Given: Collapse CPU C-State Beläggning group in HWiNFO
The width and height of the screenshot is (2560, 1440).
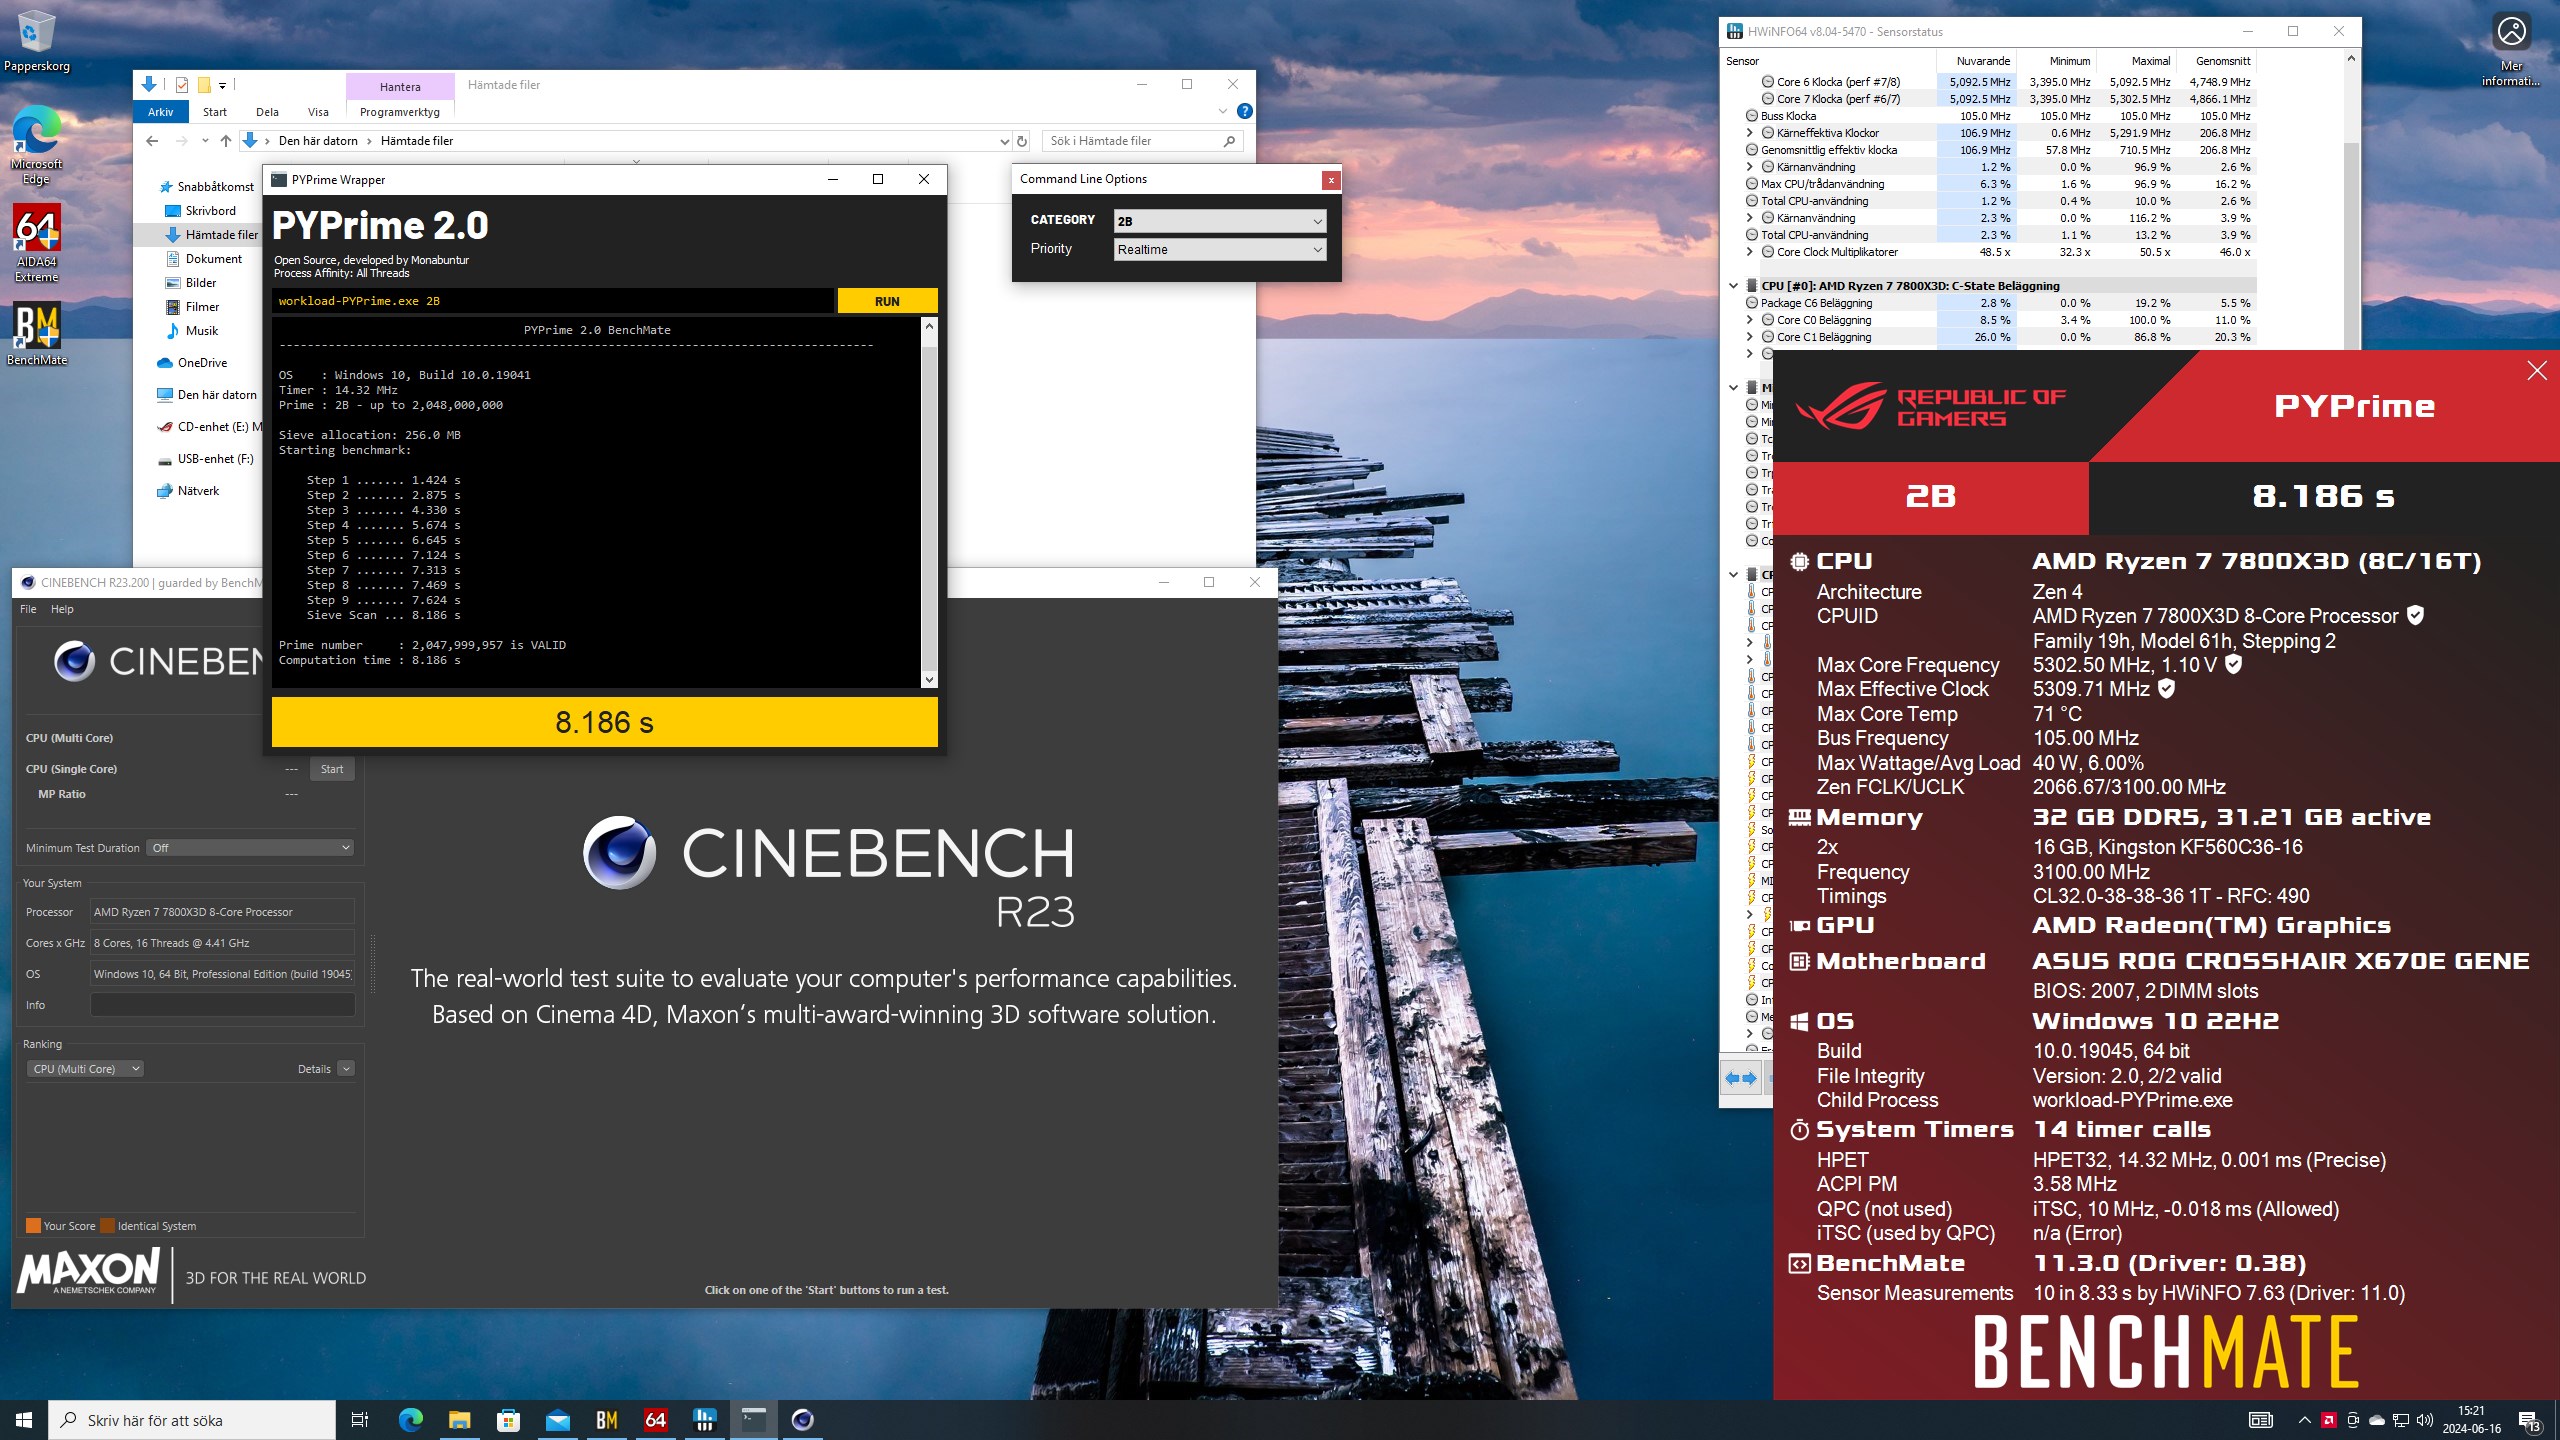Looking at the screenshot, I should [x=1733, y=286].
